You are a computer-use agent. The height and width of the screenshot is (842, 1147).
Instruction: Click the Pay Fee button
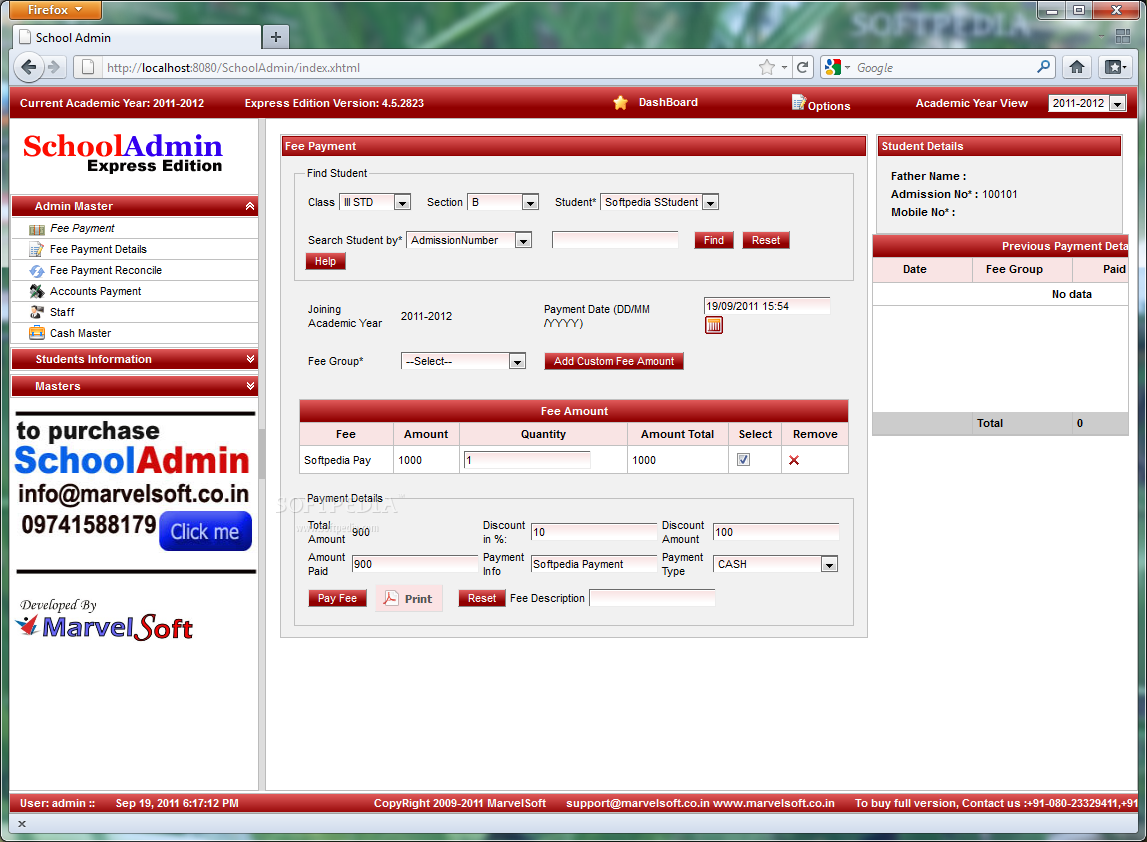pyautogui.click(x=337, y=598)
